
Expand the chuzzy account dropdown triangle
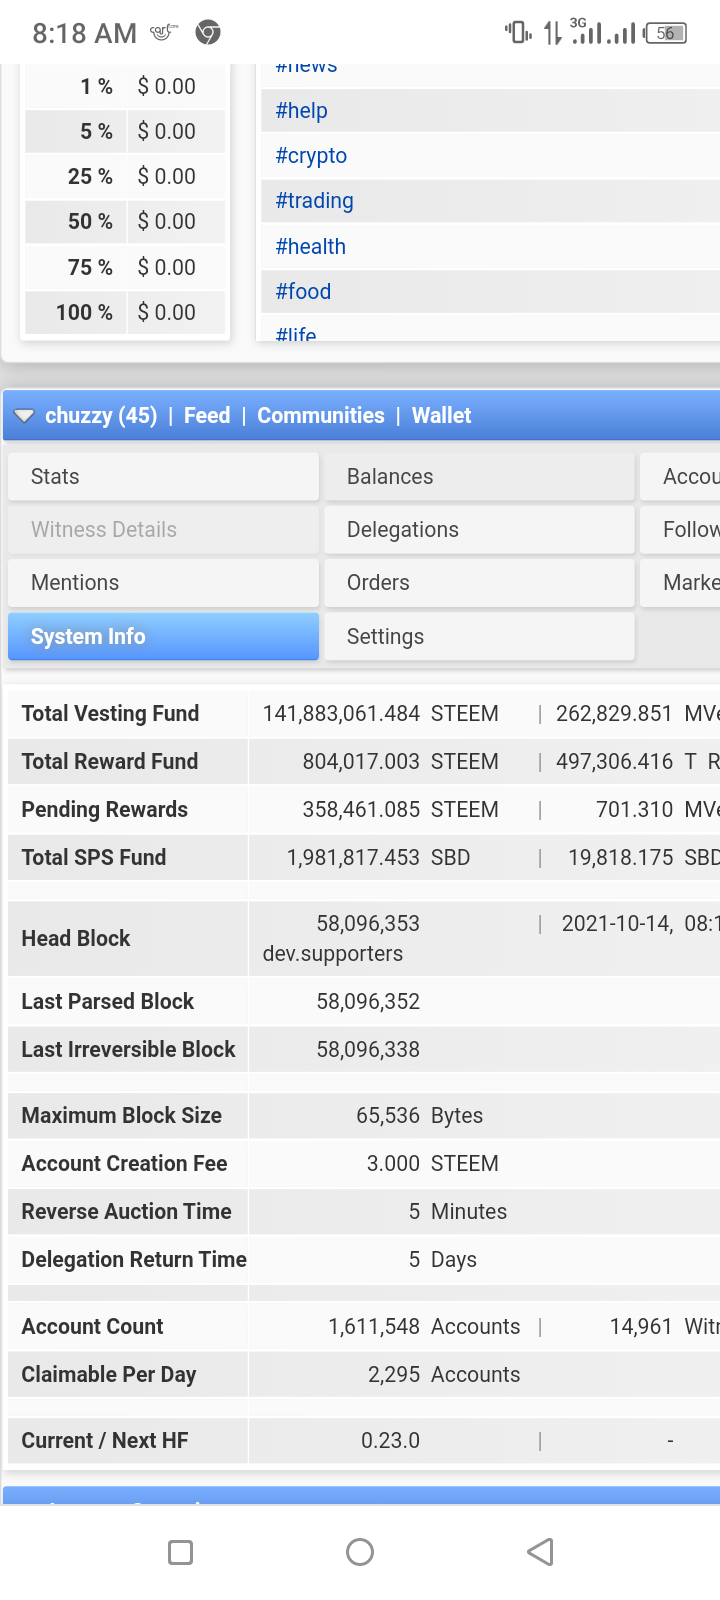[24, 416]
